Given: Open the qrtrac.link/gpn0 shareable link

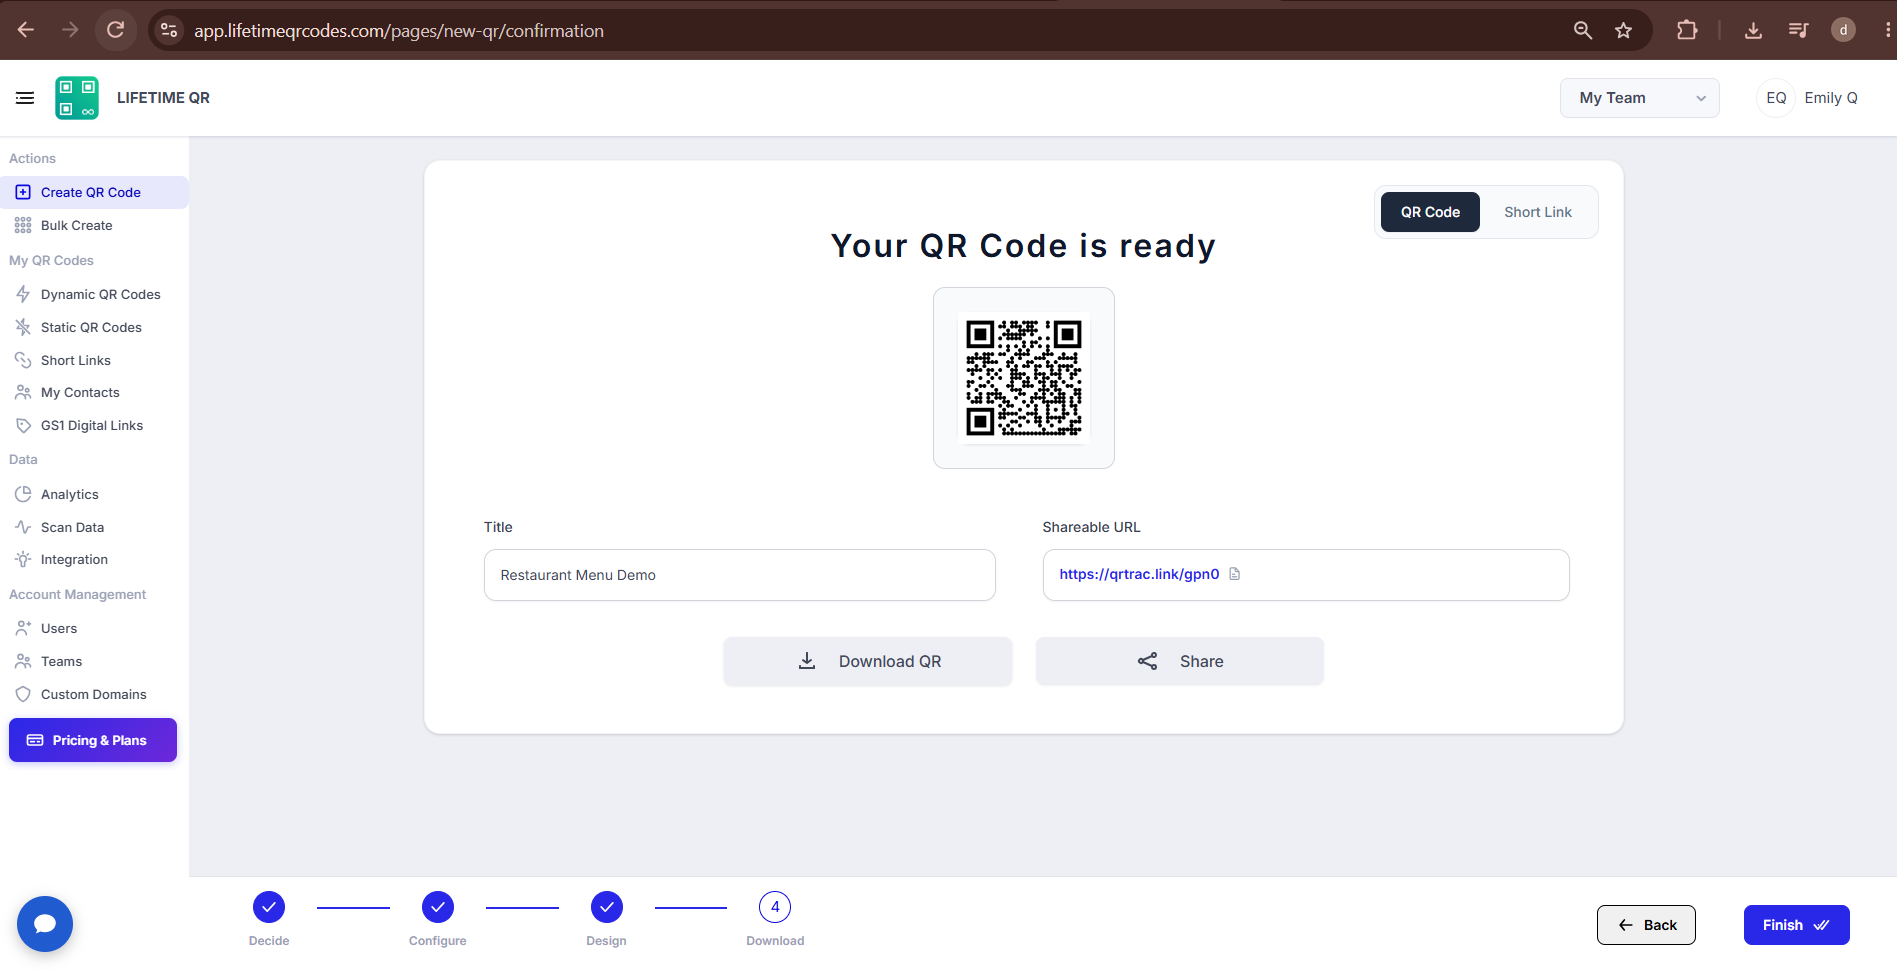Looking at the screenshot, I should click(1139, 574).
